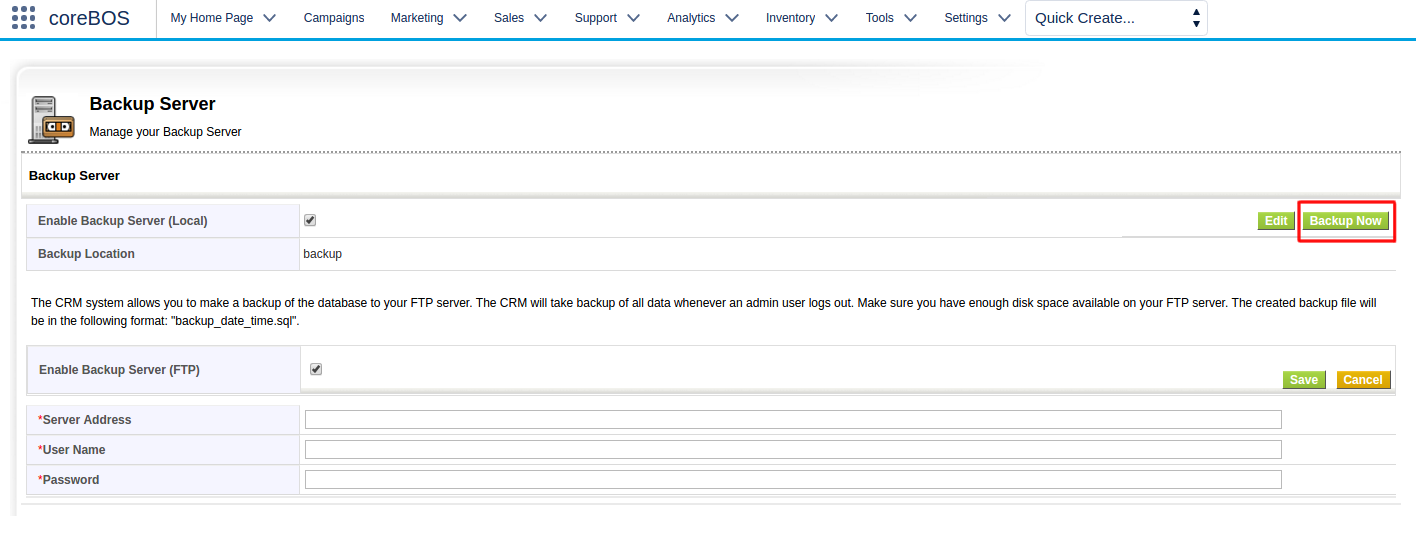The height and width of the screenshot is (546, 1416).
Task: Toggle Enable Backup Server (FTP) checkbox
Action: coord(316,369)
